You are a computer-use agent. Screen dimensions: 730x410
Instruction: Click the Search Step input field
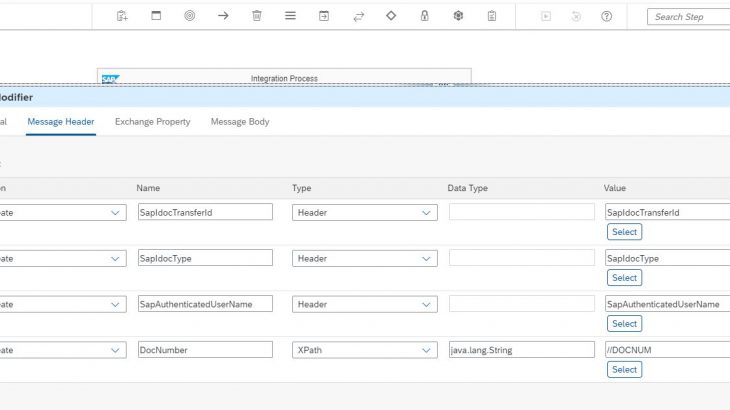(x=690, y=16)
